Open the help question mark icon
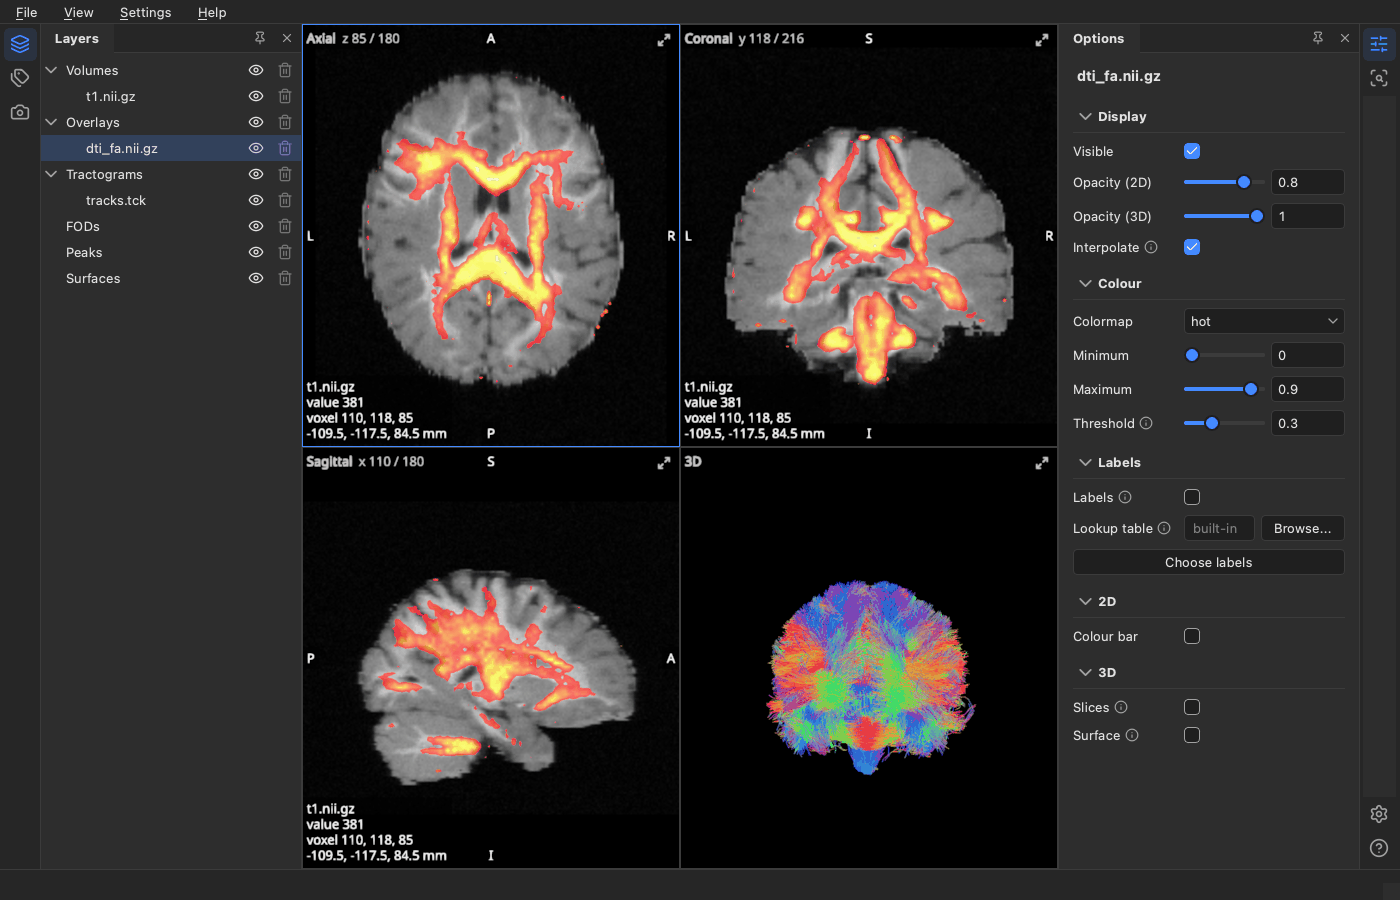 point(1379,848)
